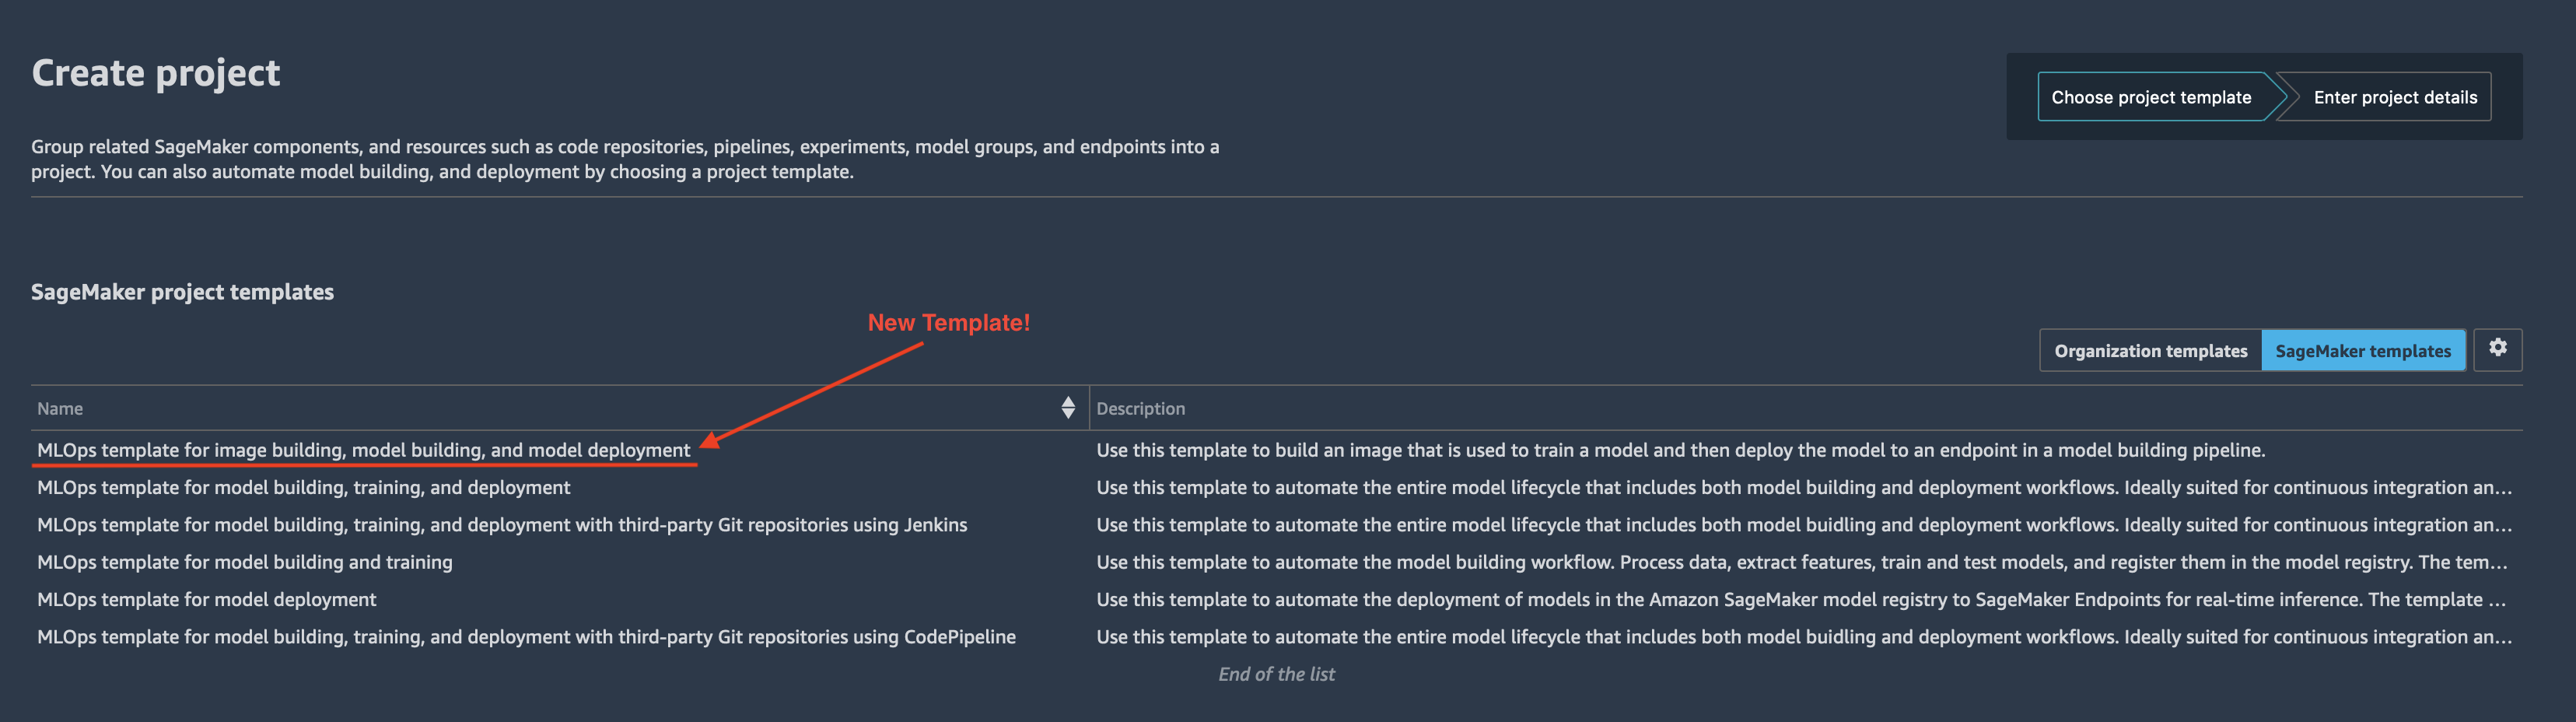2576x722 pixels.
Task: Select MLOps template for model deployment
Action: coord(206,600)
